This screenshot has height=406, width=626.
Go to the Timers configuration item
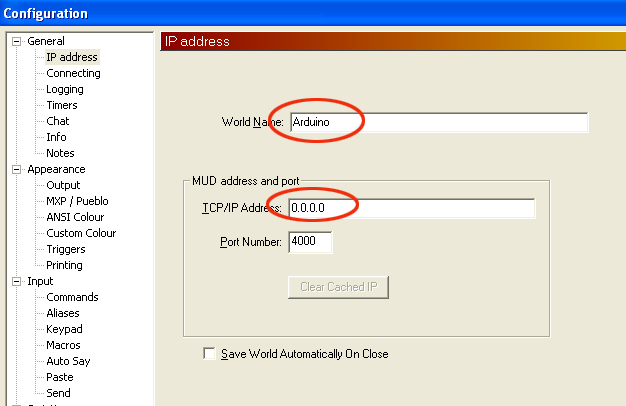62,105
